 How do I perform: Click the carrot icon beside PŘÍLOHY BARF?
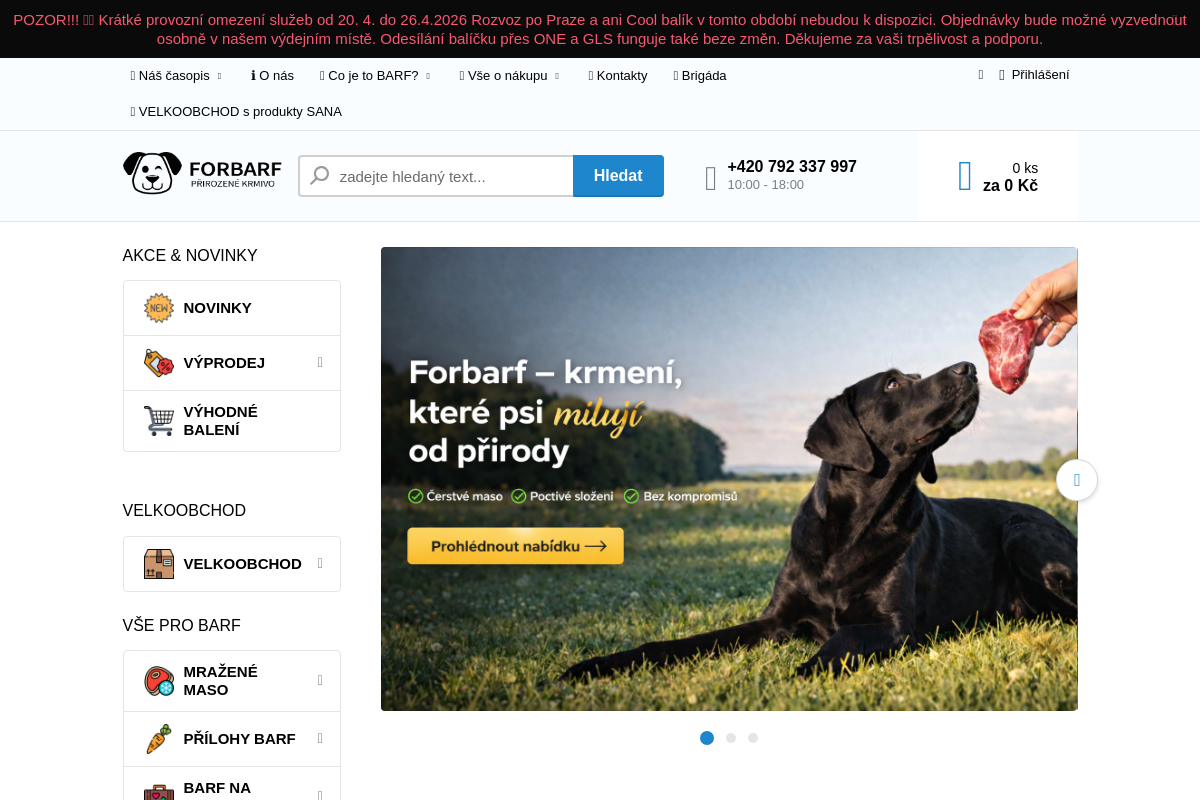157,738
